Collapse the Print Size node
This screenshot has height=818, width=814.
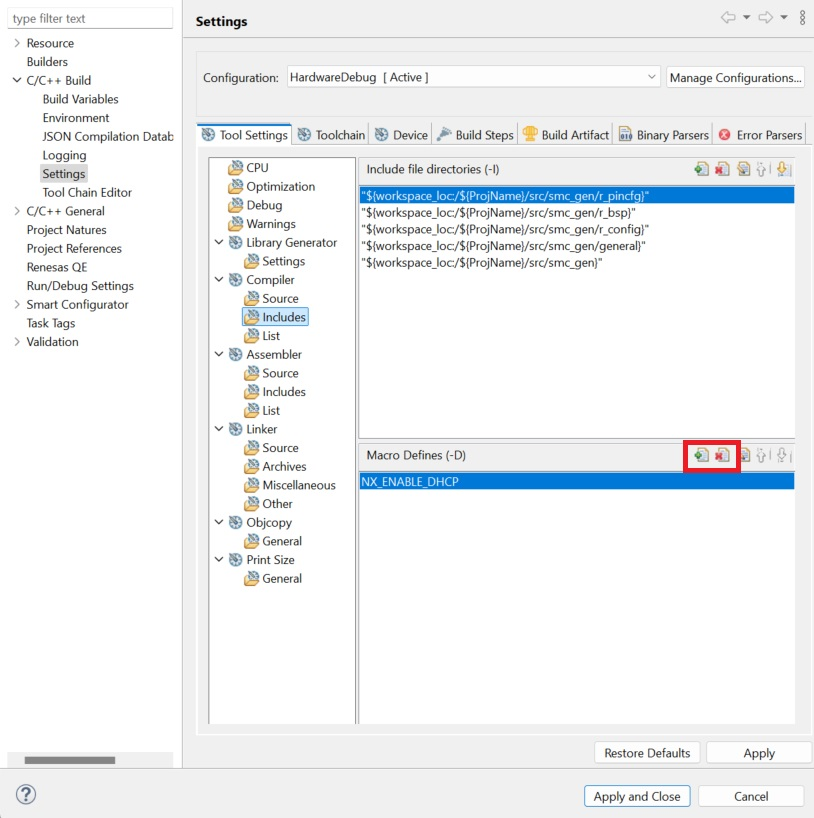(219, 560)
